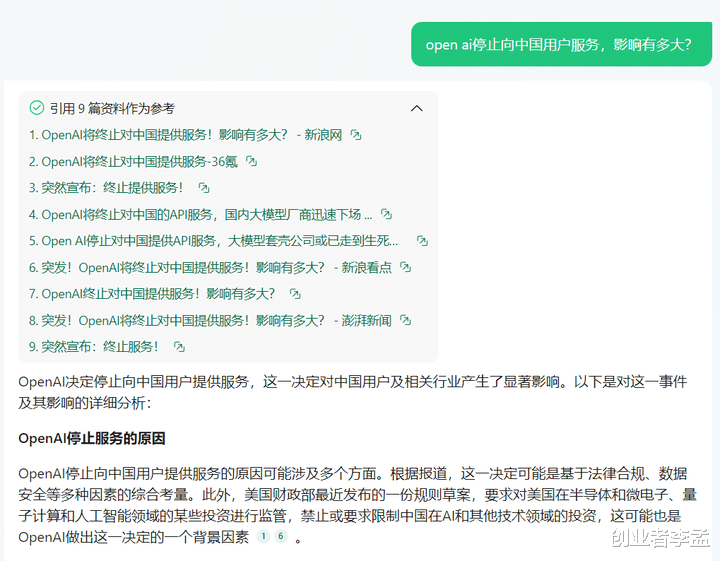Screen dimensions: 720x561
Task: Click external-link icon beside reference 7
Action: 295,294
